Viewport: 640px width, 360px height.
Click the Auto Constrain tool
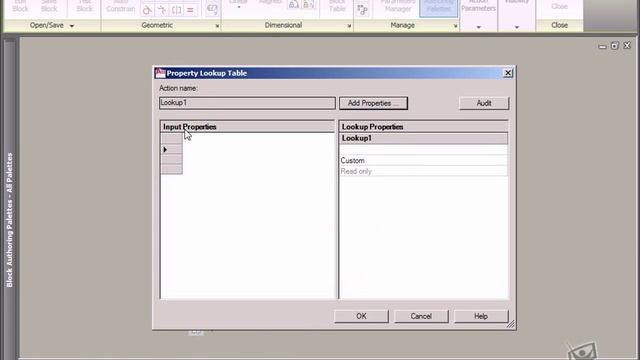pos(120,6)
